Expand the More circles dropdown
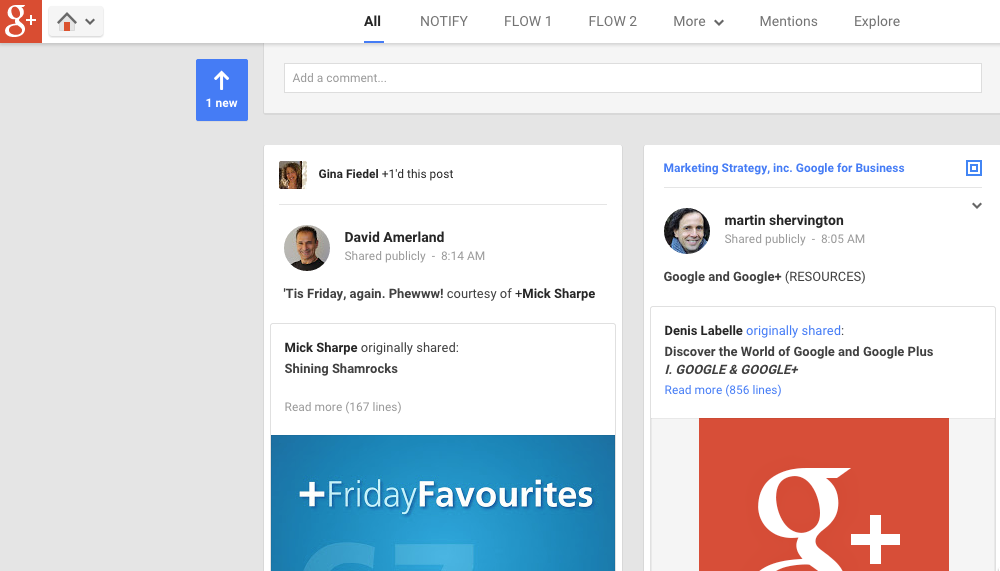Viewport: 1000px width, 571px height. [x=698, y=22]
